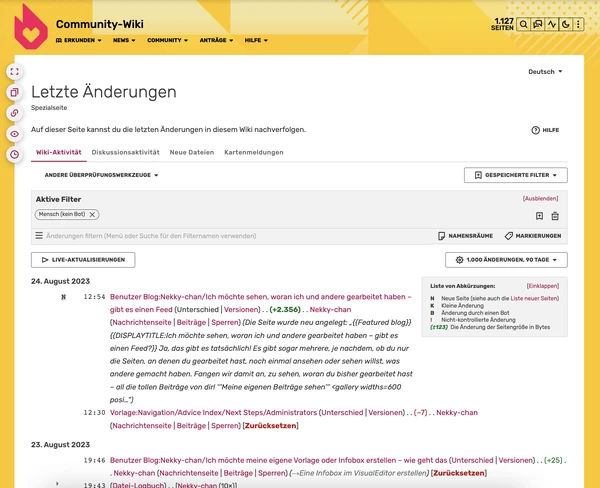Switch to Kartenmeldungen tab

[x=254, y=152]
